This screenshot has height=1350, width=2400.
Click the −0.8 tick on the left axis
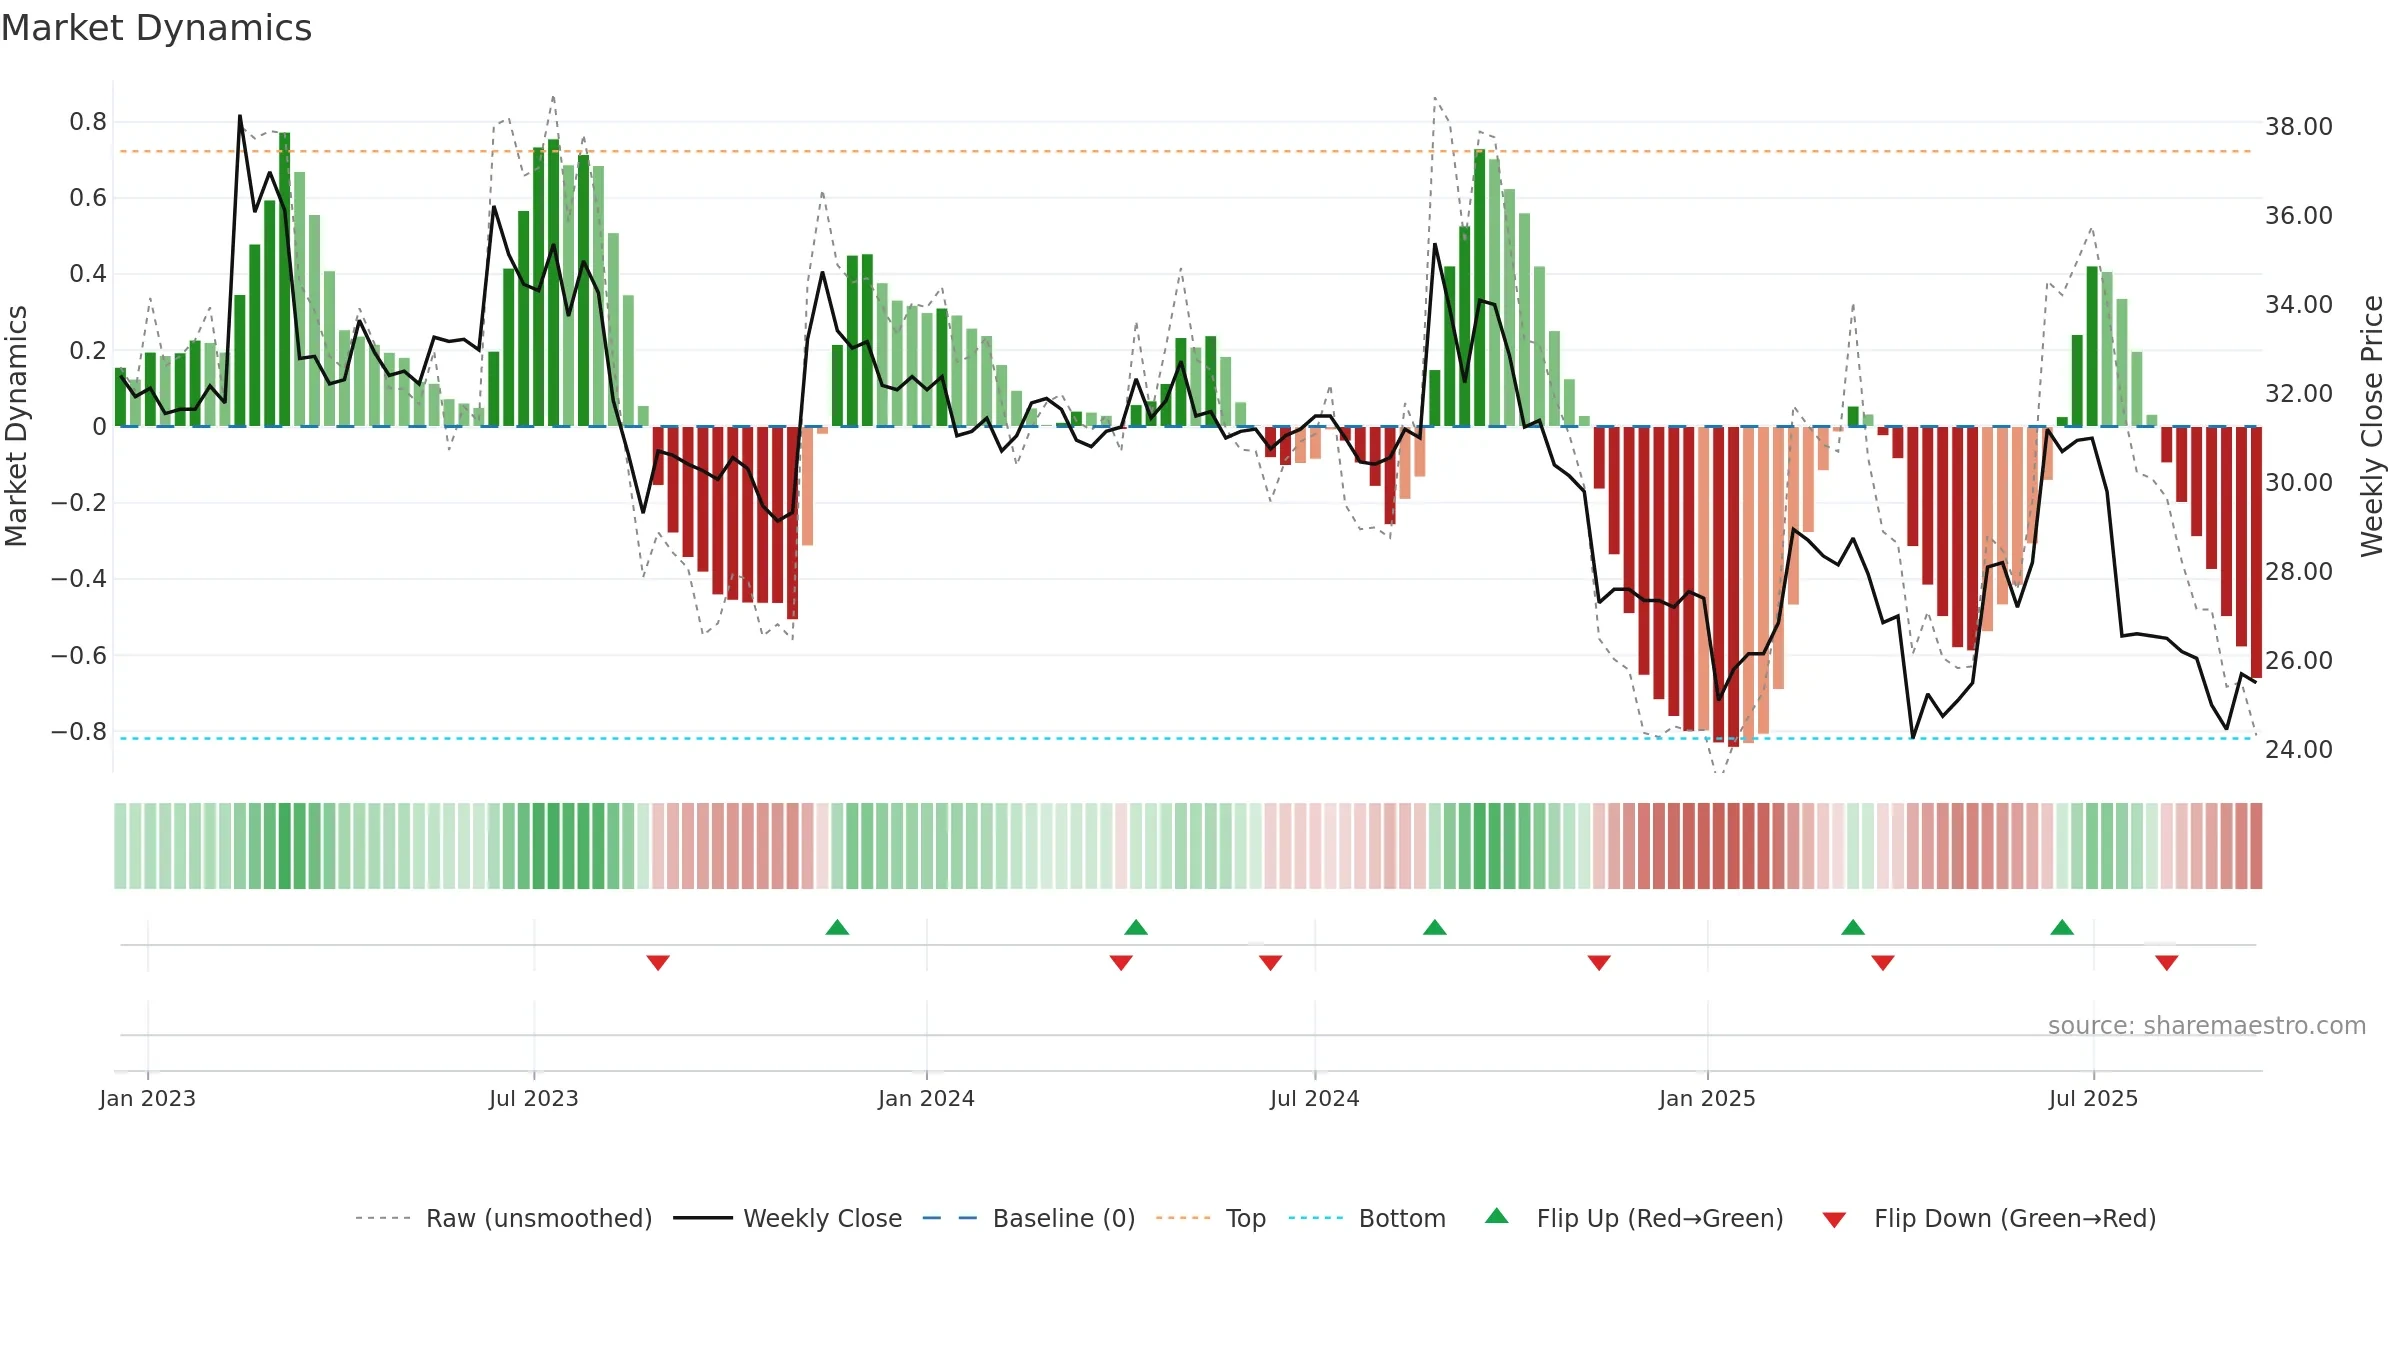click(x=79, y=732)
